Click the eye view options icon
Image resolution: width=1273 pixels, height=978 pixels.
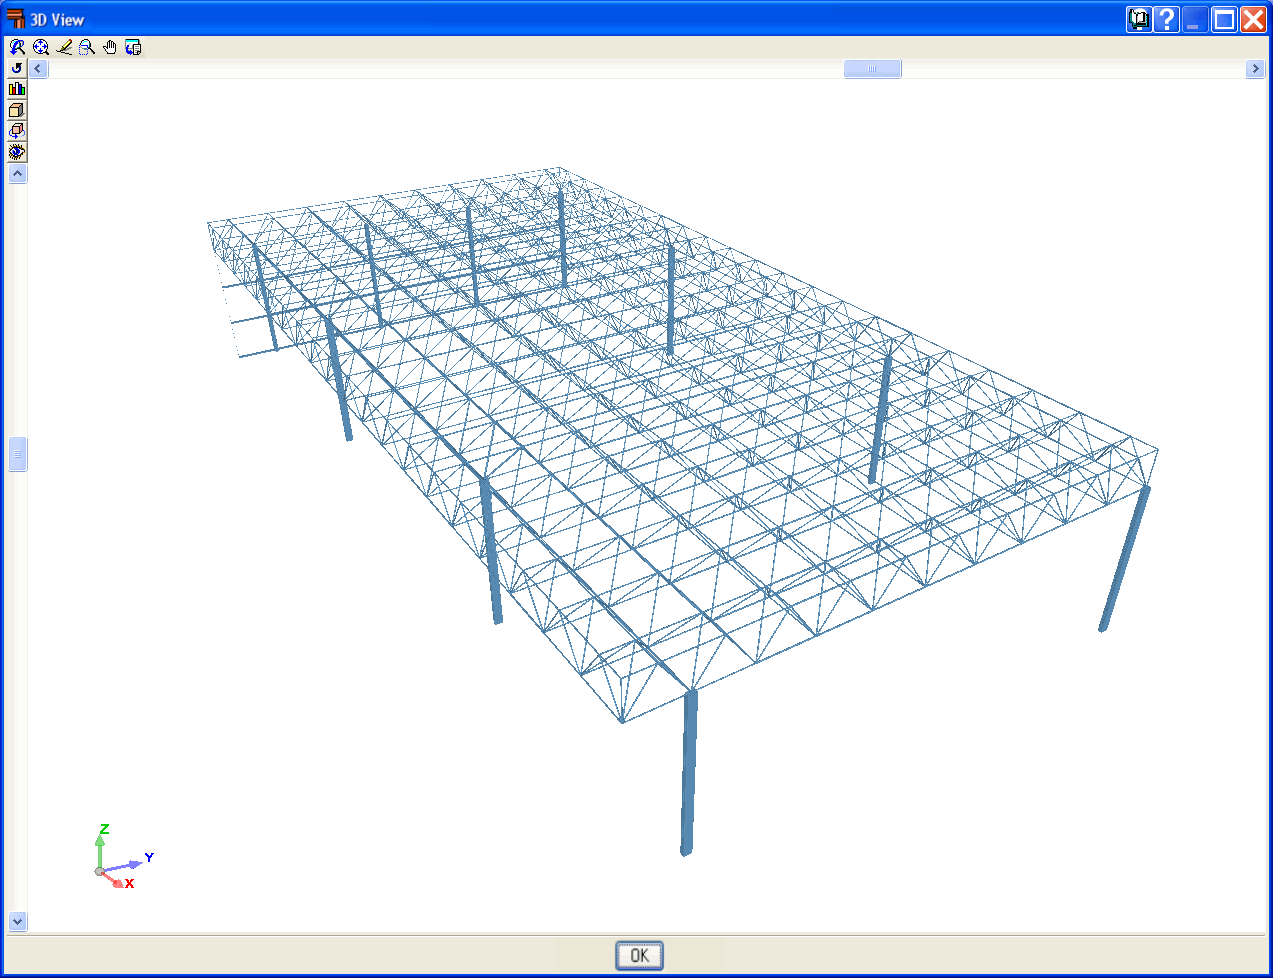click(x=17, y=152)
